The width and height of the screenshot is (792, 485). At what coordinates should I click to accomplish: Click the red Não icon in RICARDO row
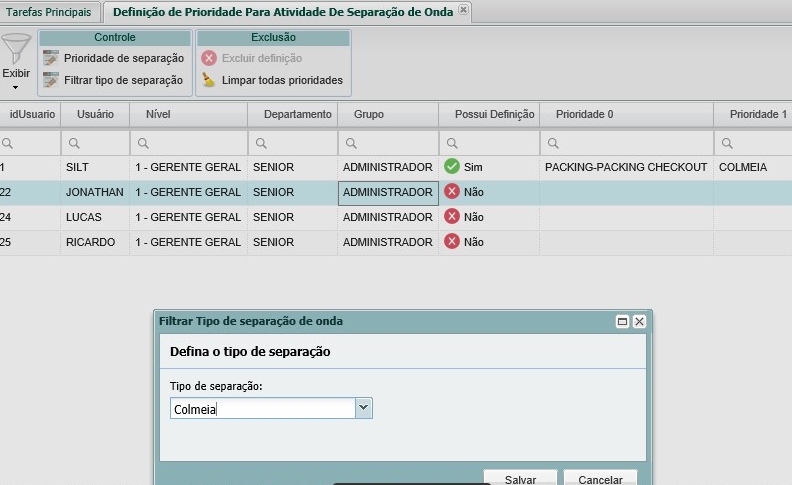pyautogui.click(x=452, y=241)
